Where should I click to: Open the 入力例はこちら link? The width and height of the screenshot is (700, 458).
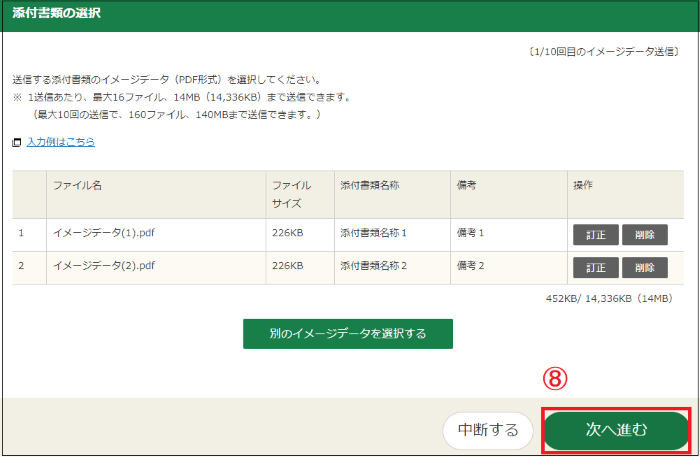[60, 142]
